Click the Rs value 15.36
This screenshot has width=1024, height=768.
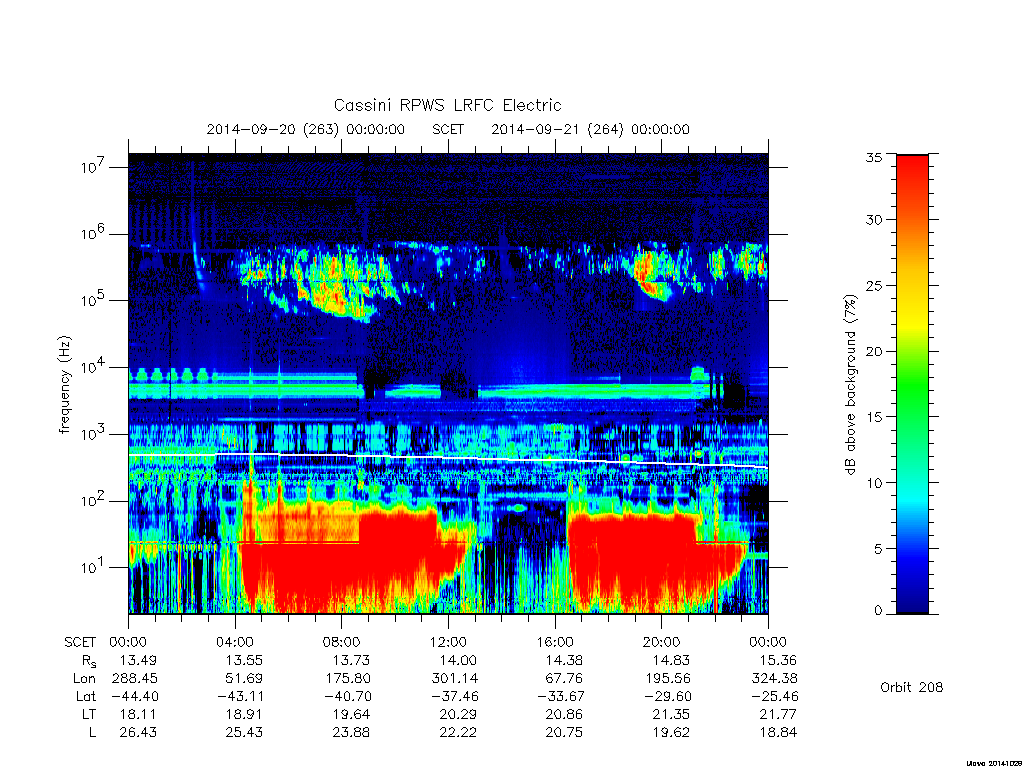click(x=778, y=660)
